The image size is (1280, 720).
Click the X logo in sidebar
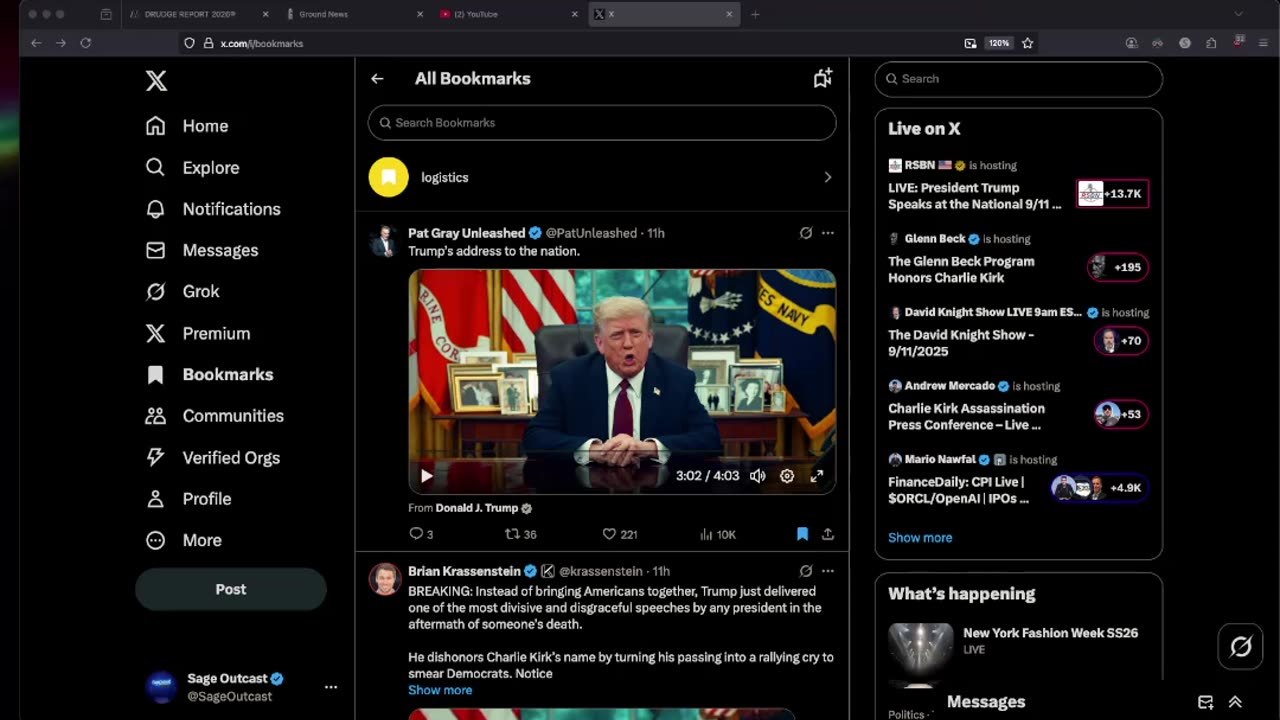point(156,81)
